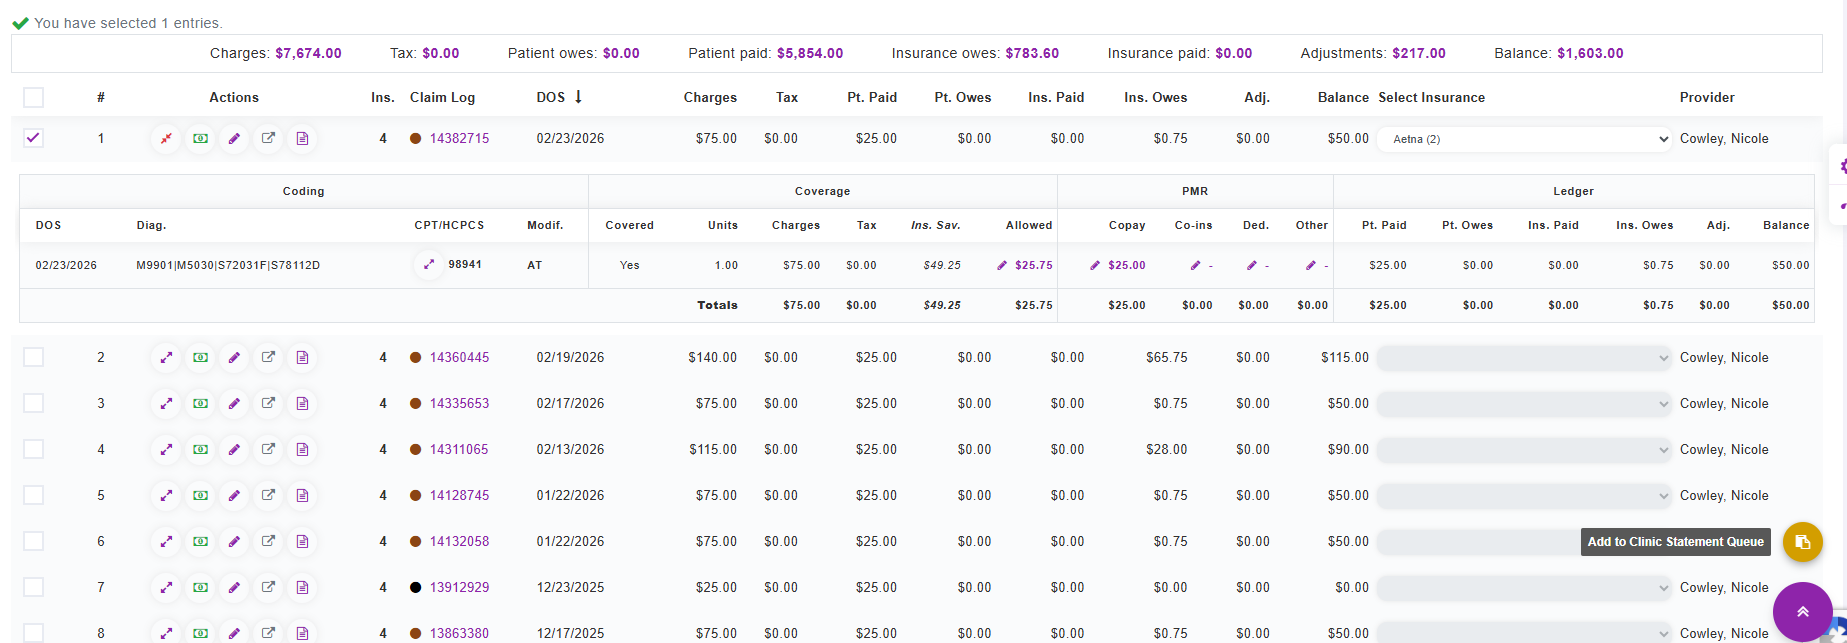Edit claim 14128745 with pencil icon
The width and height of the screenshot is (1847, 643).
(x=234, y=495)
